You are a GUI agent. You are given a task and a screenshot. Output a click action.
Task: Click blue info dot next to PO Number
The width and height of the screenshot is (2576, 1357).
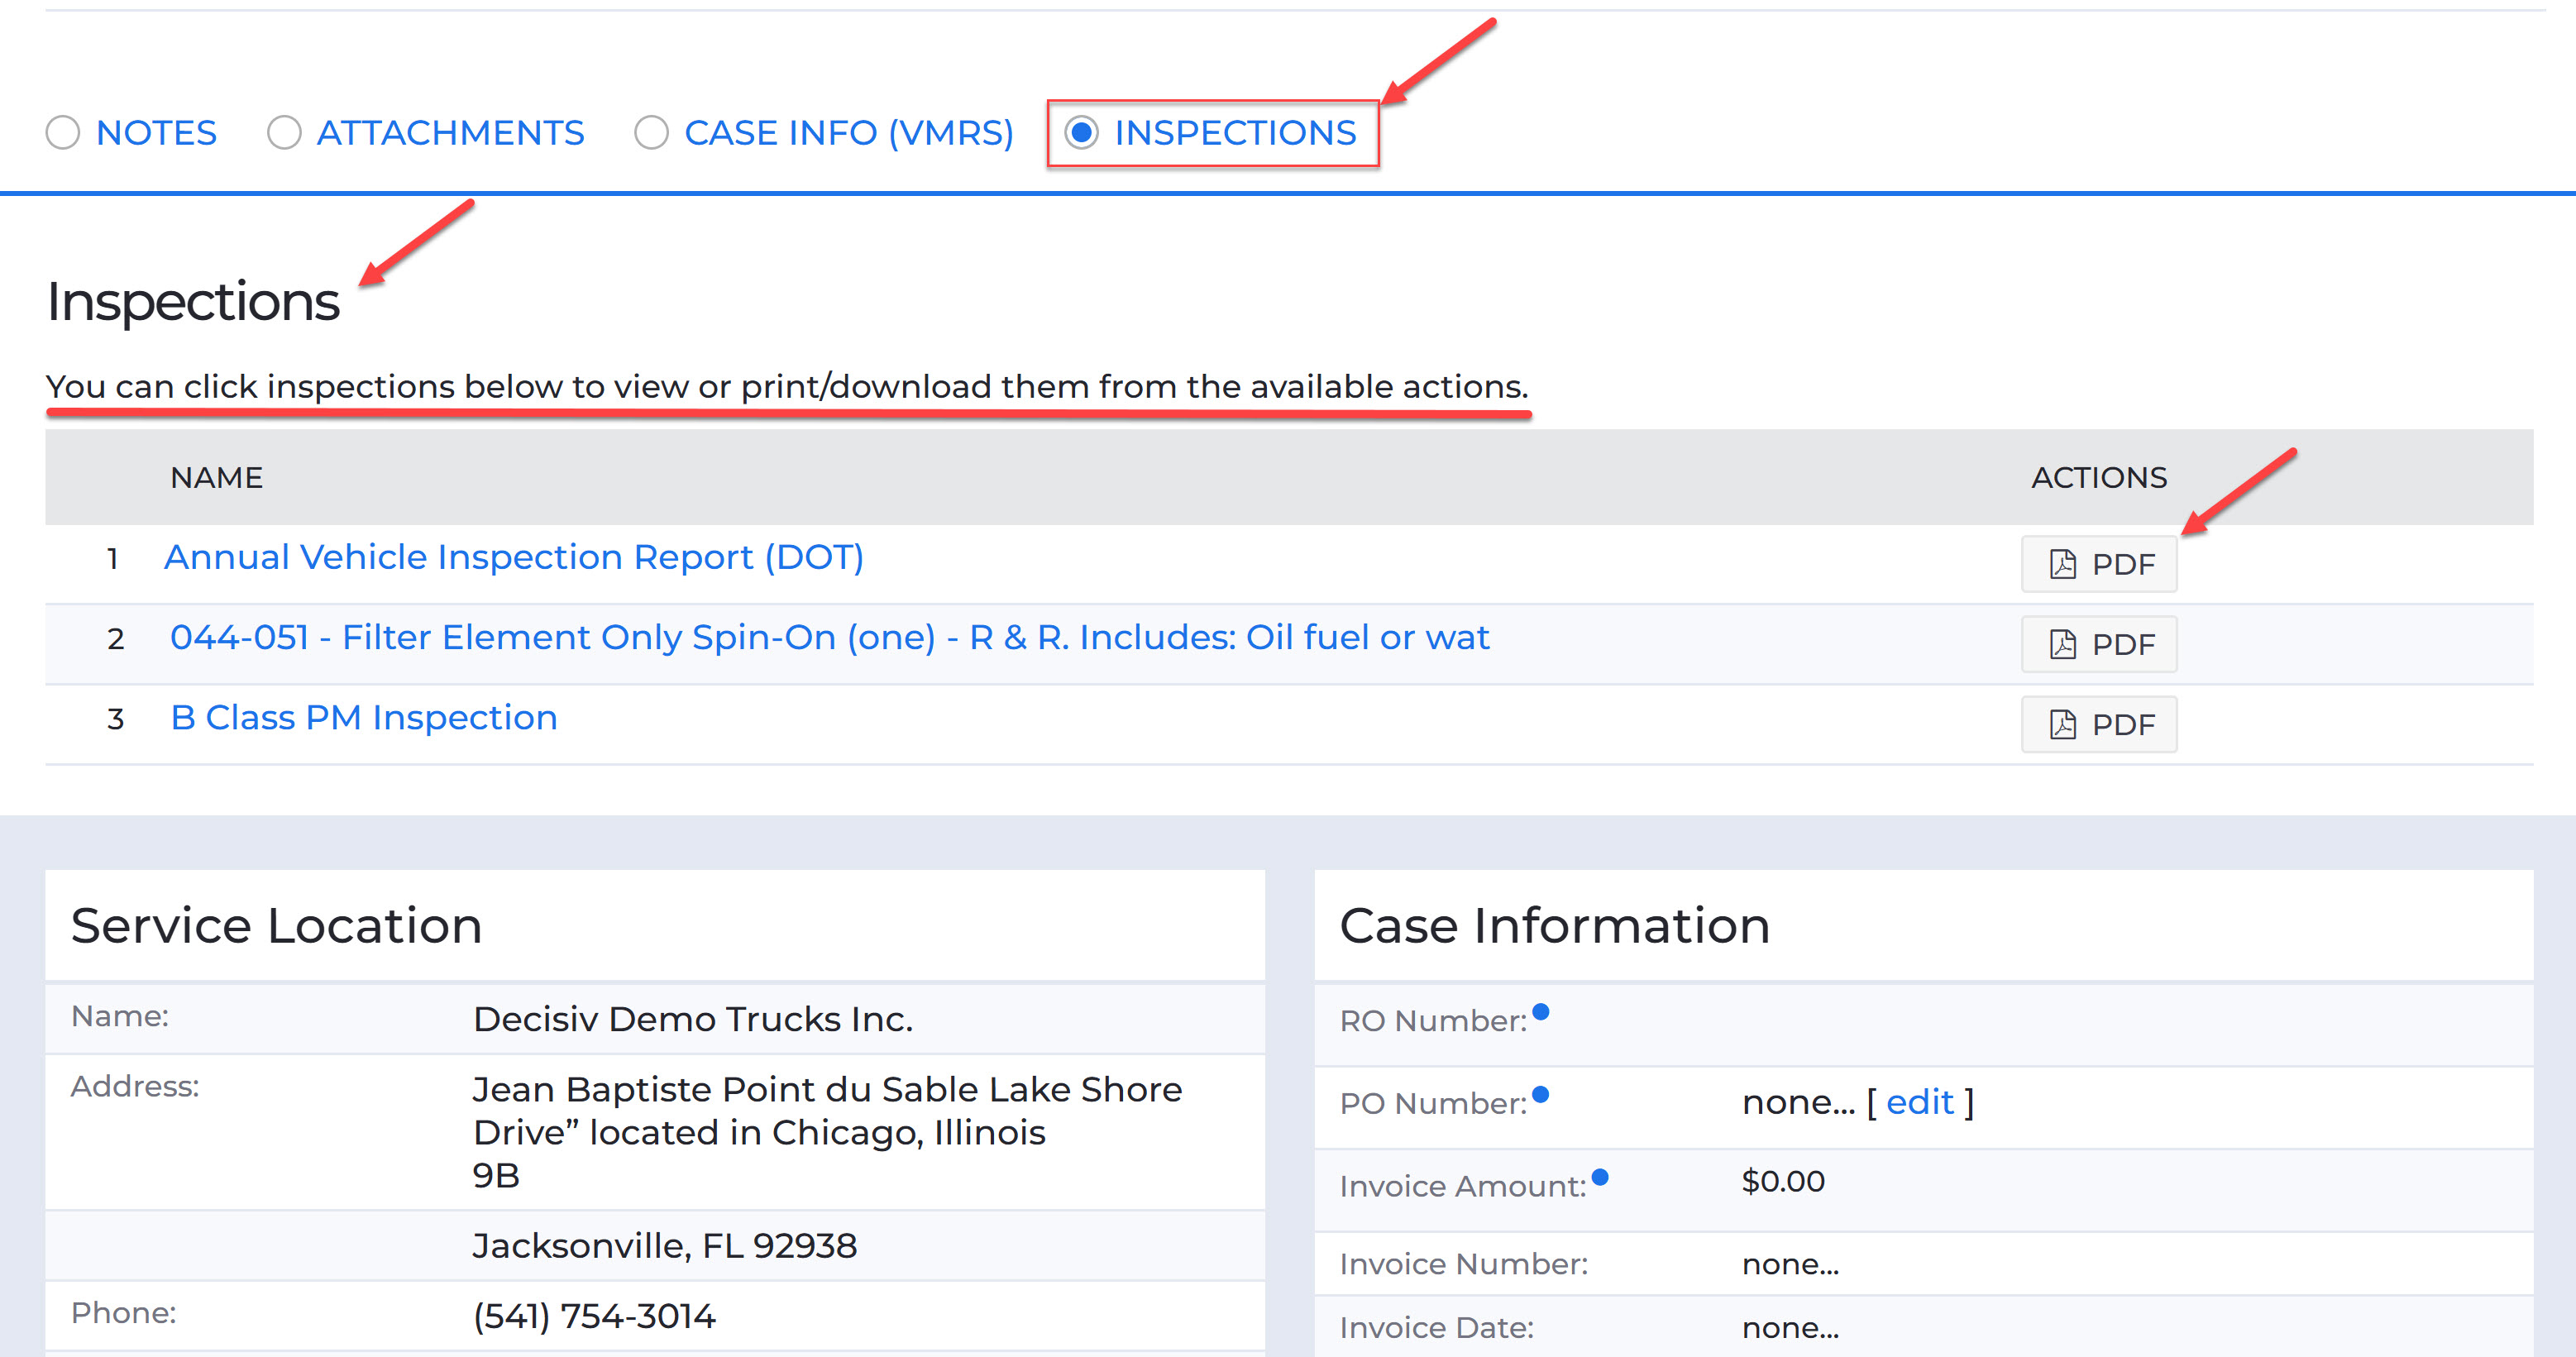coord(1541,1094)
